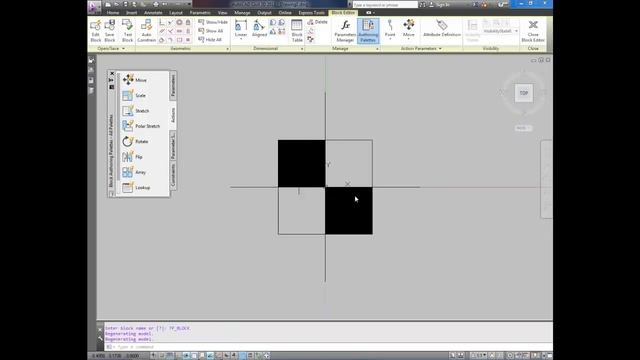Choose Lookup action in authoring palette

pyautogui.click(x=136, y=187)
